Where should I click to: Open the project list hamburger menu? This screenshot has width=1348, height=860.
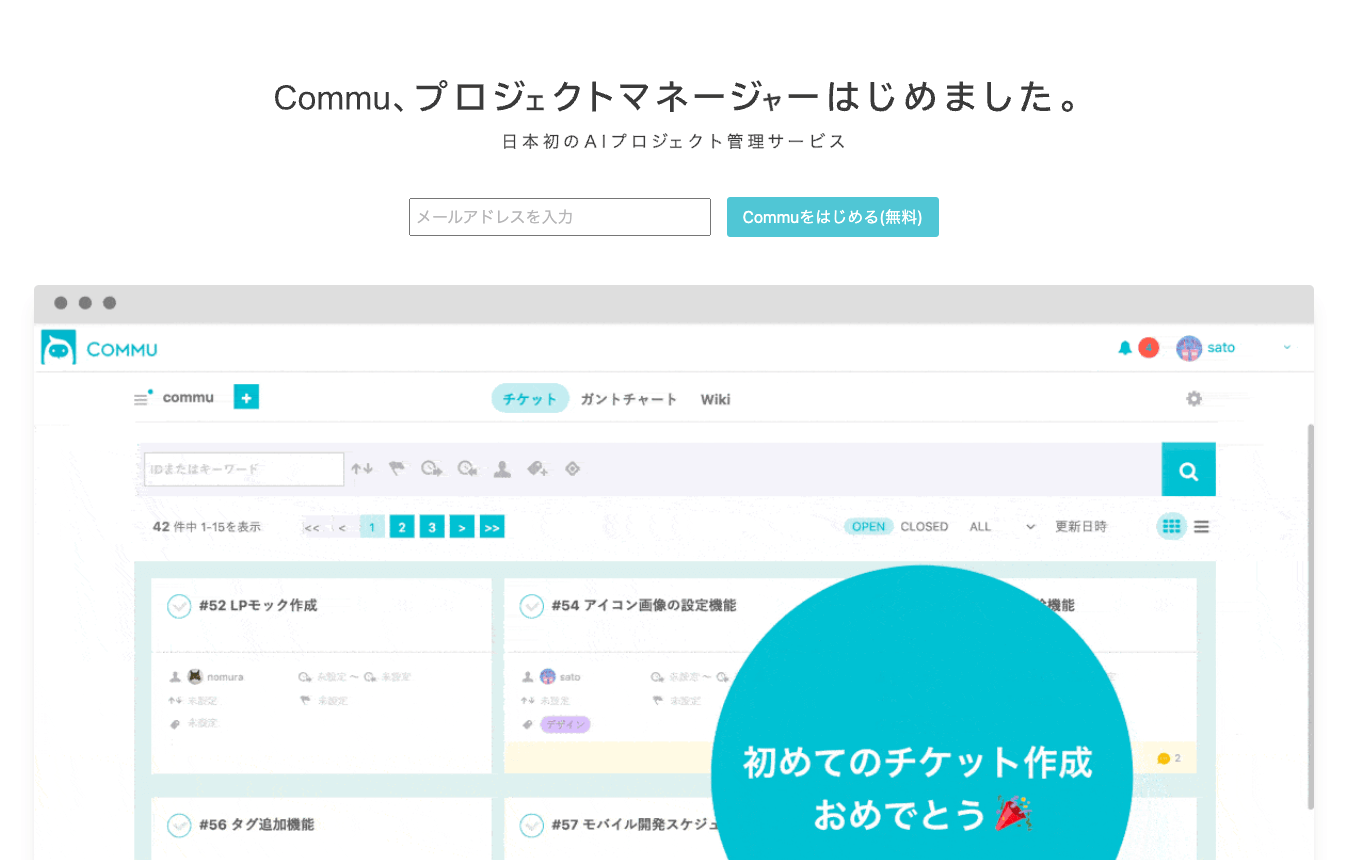click(142, 399)
